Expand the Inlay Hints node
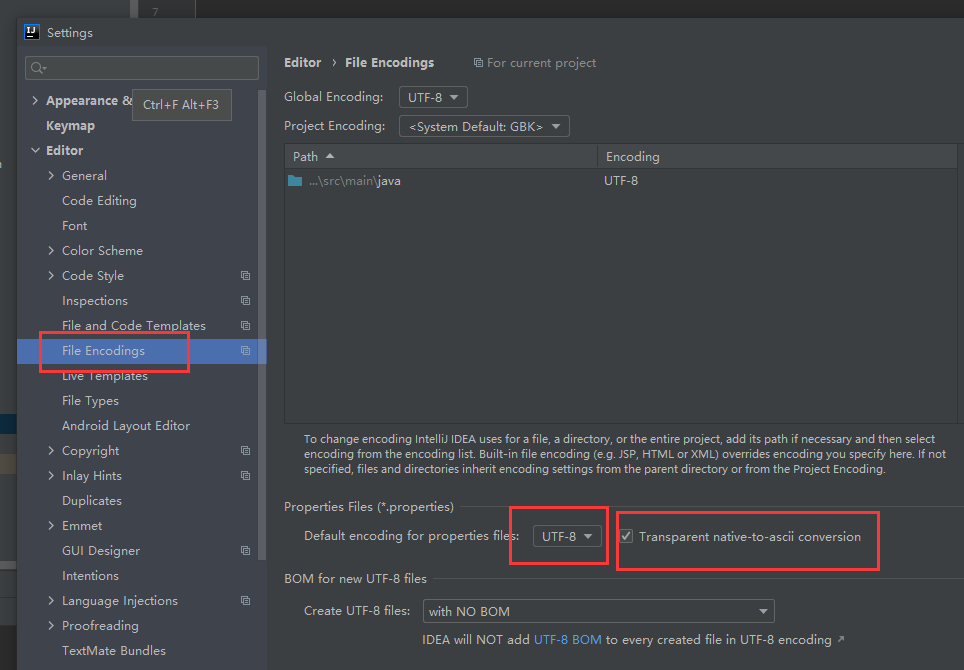This screenshot has width=964, height=670. pyautogui.click(x=51, y=476)
